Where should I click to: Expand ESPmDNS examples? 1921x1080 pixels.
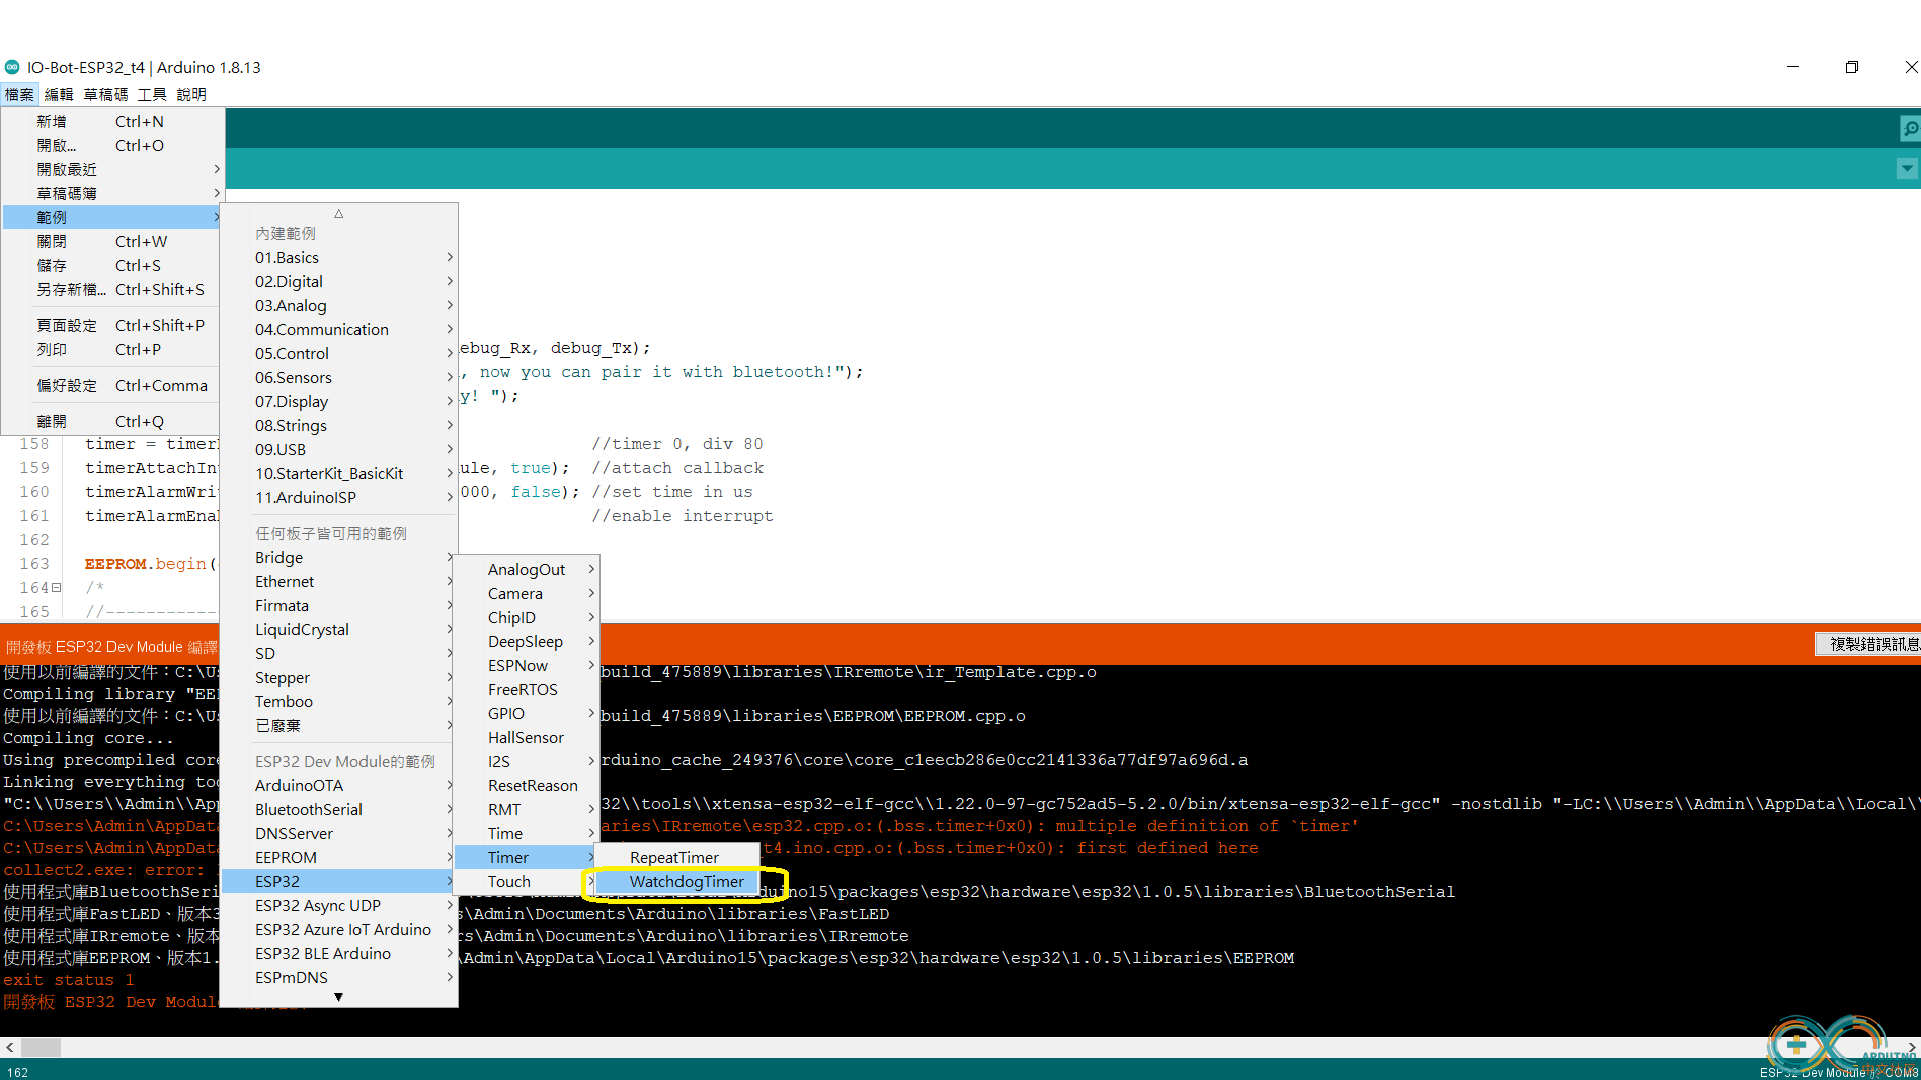coord(339,977)
